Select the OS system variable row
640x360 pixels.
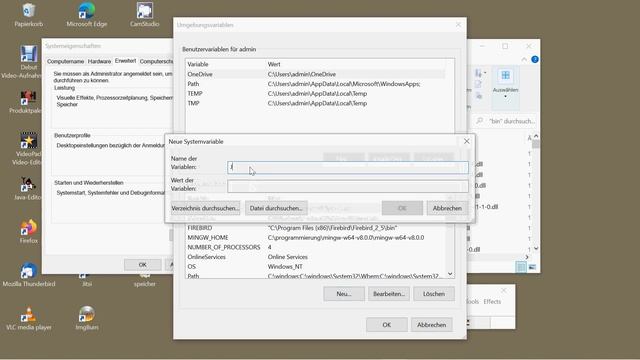[x=315, y=267]
